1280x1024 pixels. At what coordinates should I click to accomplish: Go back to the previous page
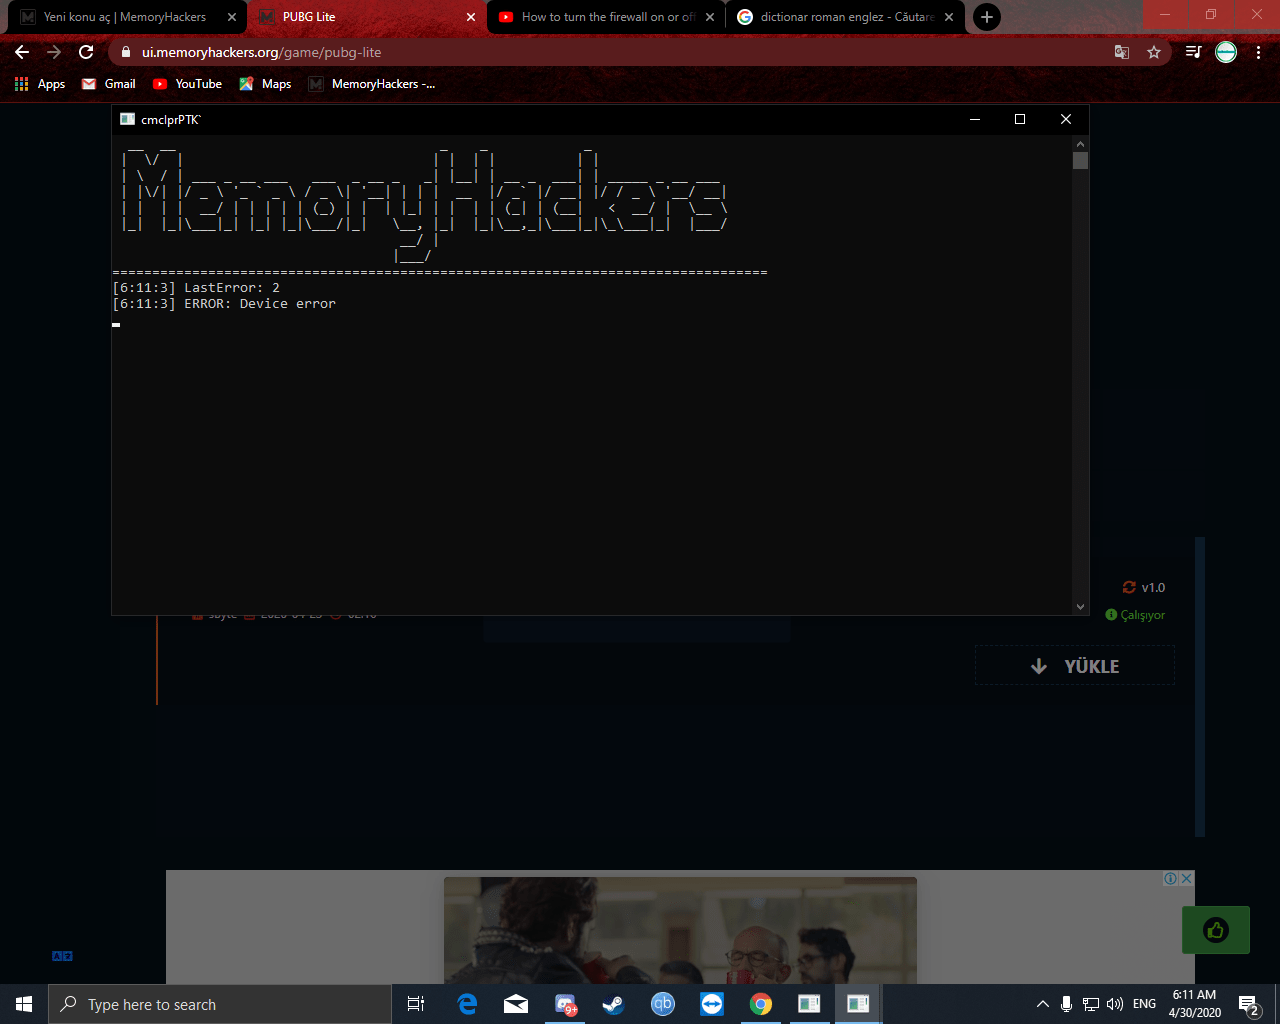[22, 52]
